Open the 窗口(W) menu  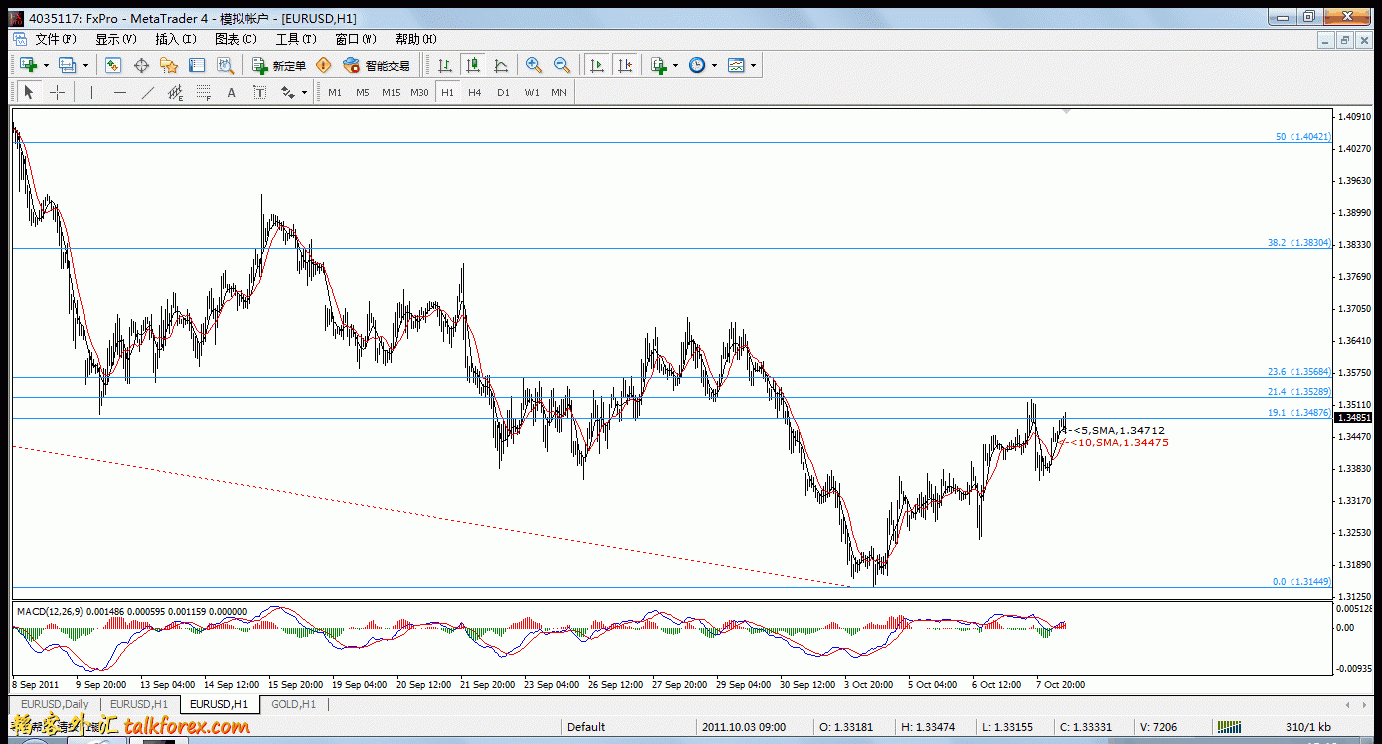click(x=356, y=39)
